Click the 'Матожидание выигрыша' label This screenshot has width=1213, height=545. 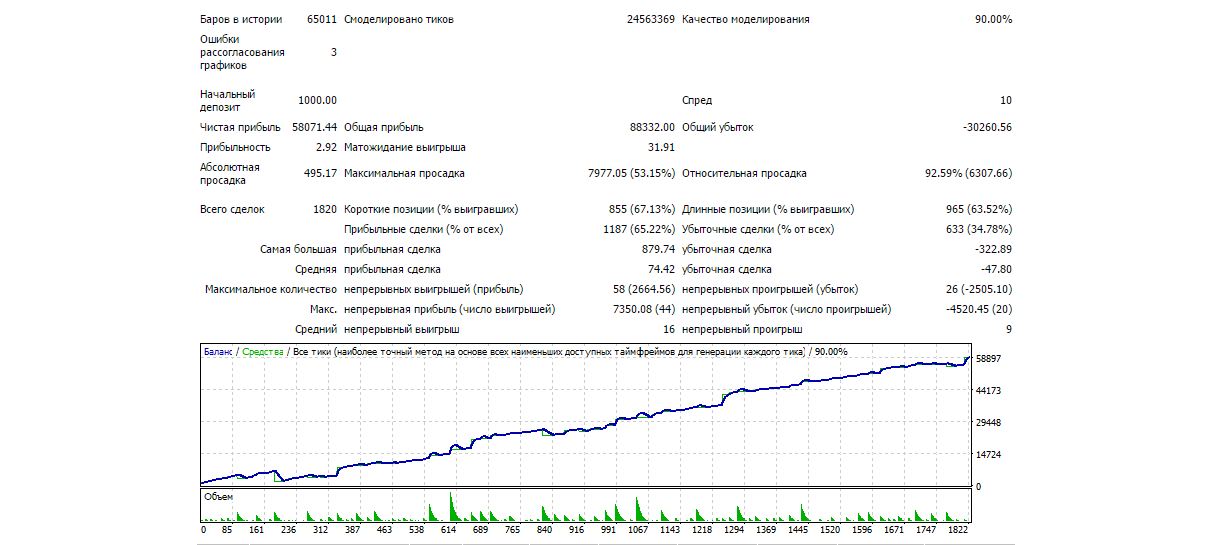tap(405, 147)
